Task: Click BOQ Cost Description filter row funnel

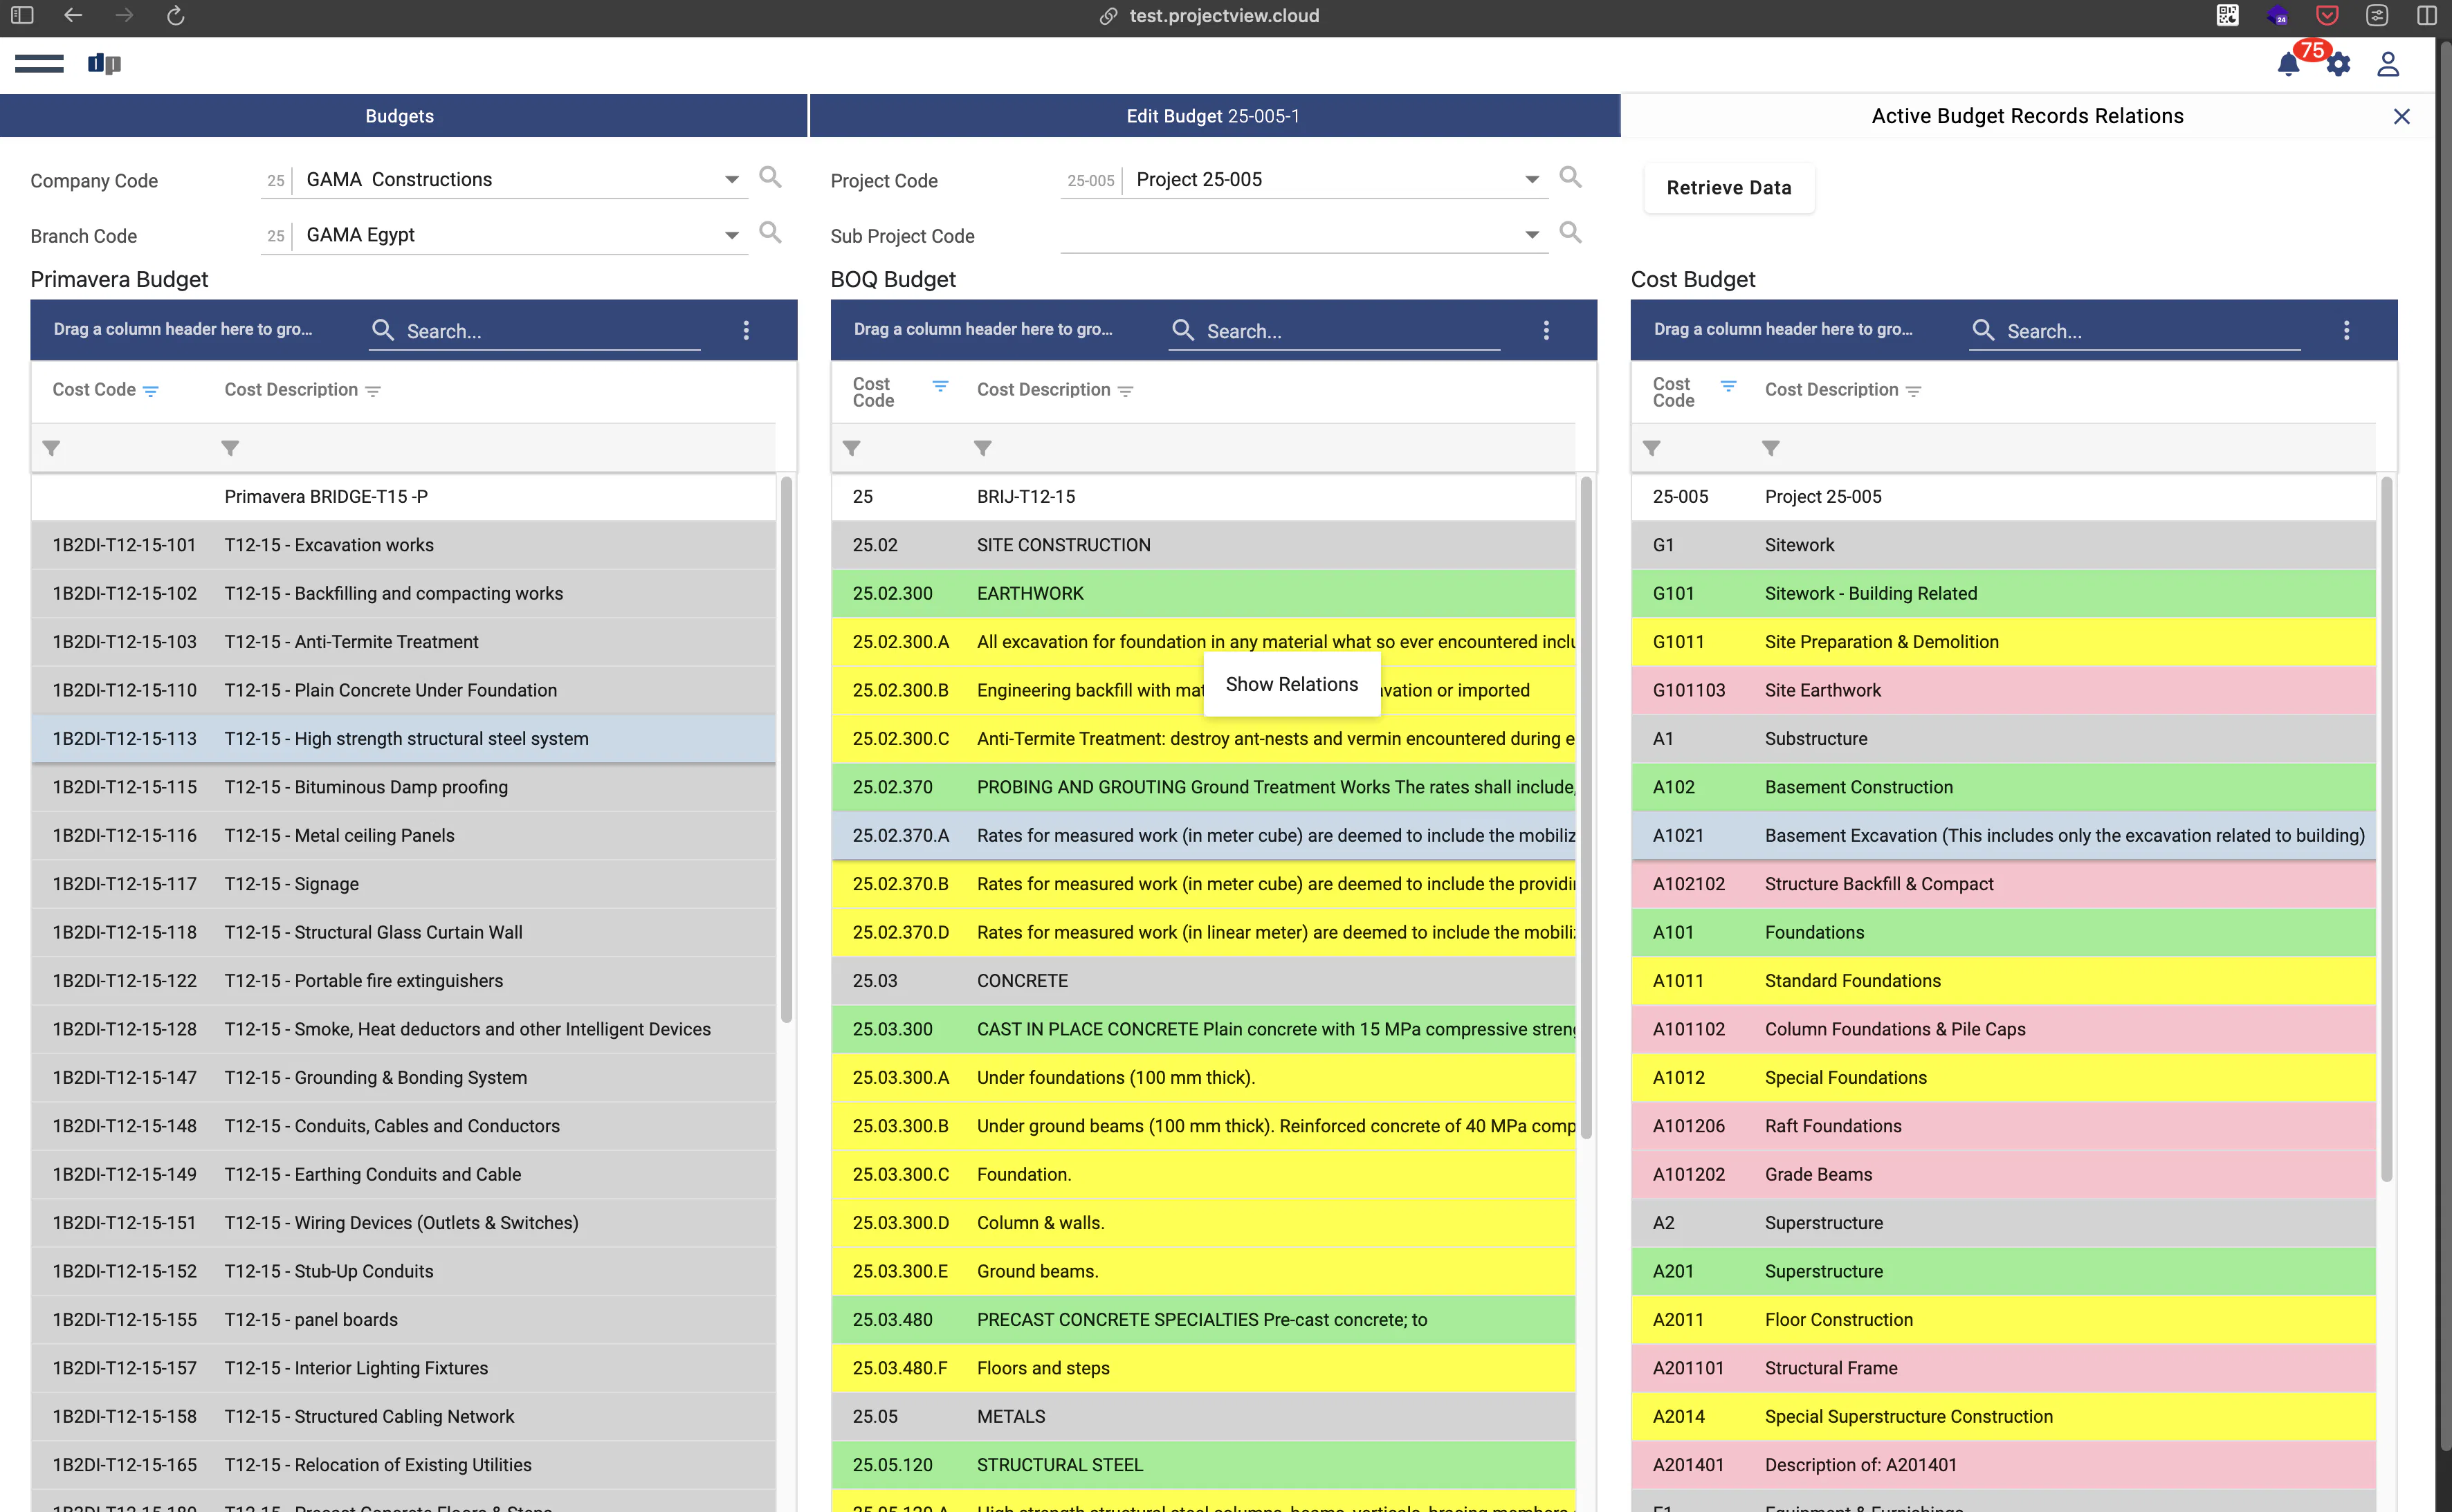Action: tap(983, 448)
